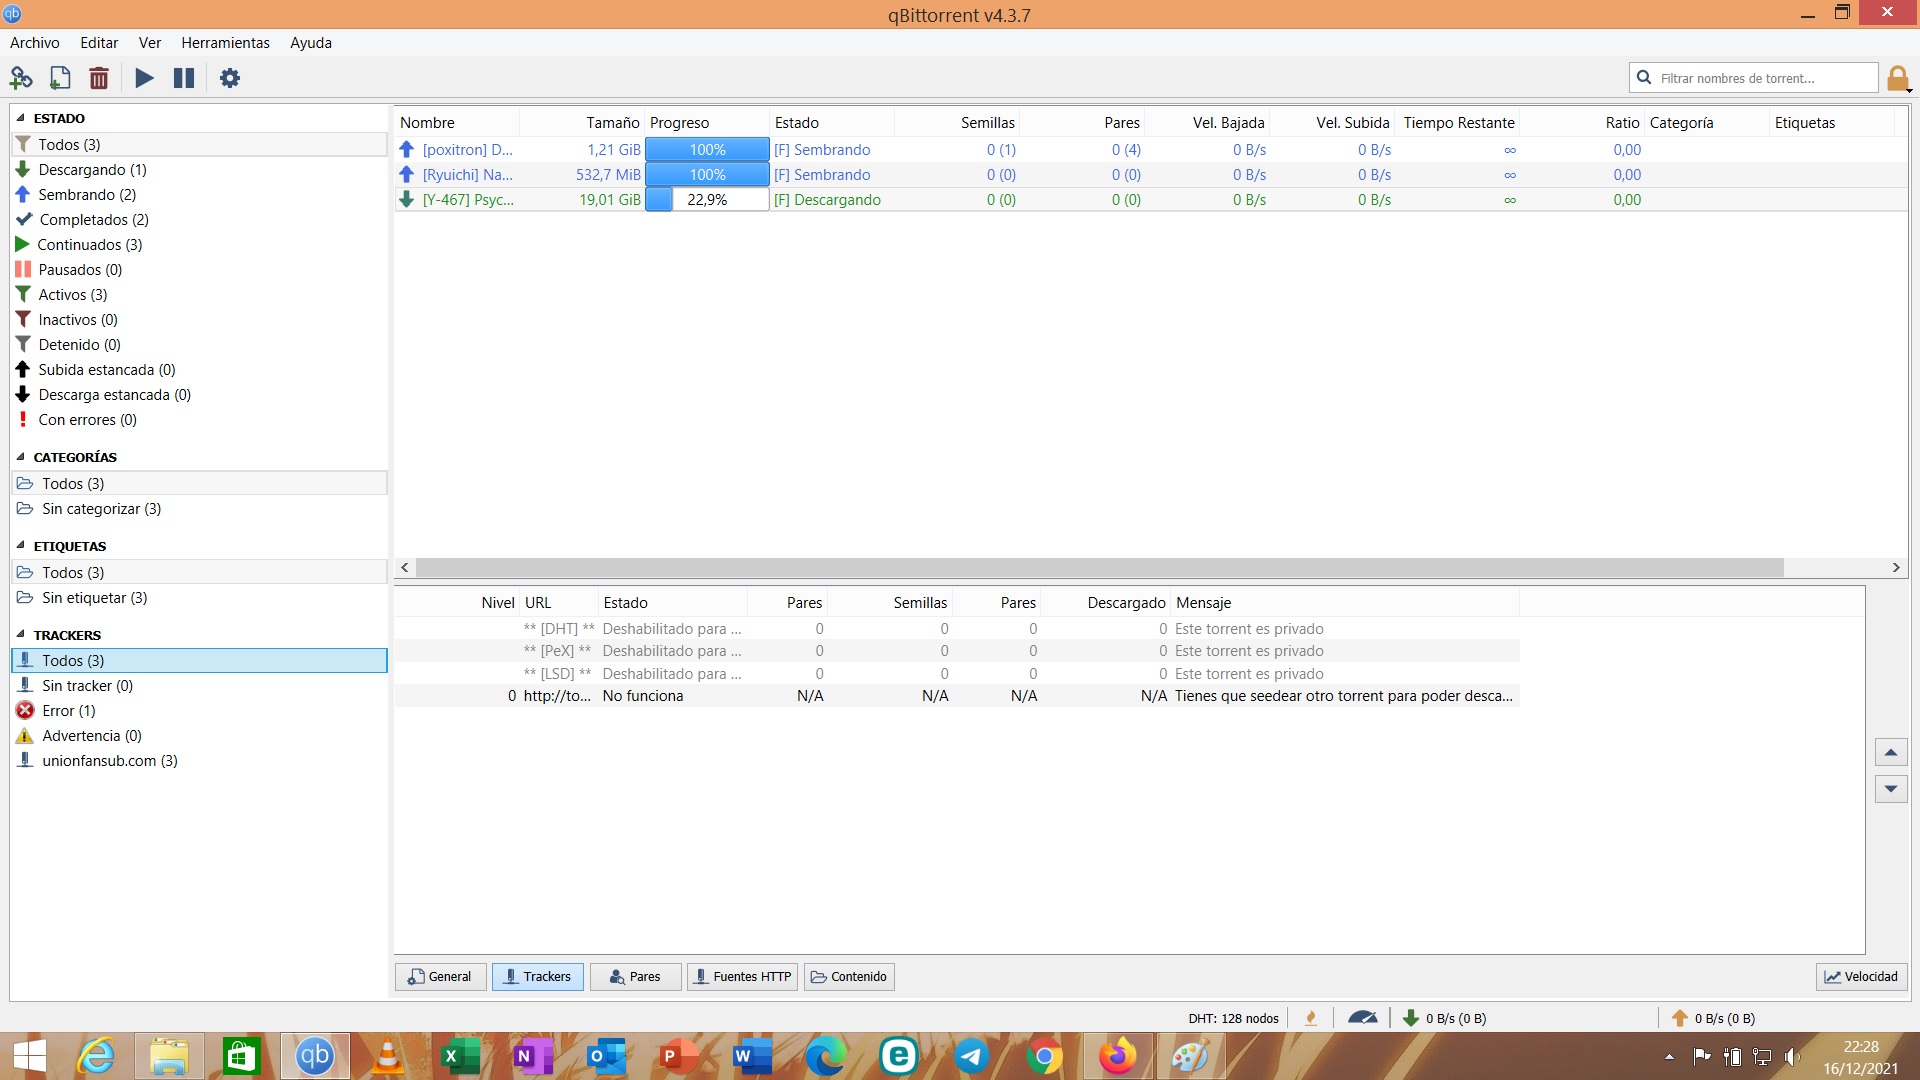This screenshot has height=1080, width=1920.
Task: Open VLC from the taskbar
Action: (x=387, y=1057)
